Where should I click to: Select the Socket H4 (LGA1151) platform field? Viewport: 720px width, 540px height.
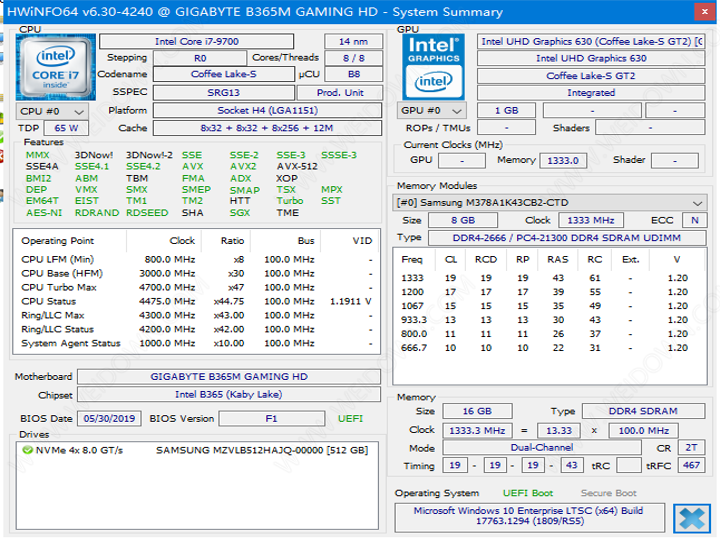(267, 111)
